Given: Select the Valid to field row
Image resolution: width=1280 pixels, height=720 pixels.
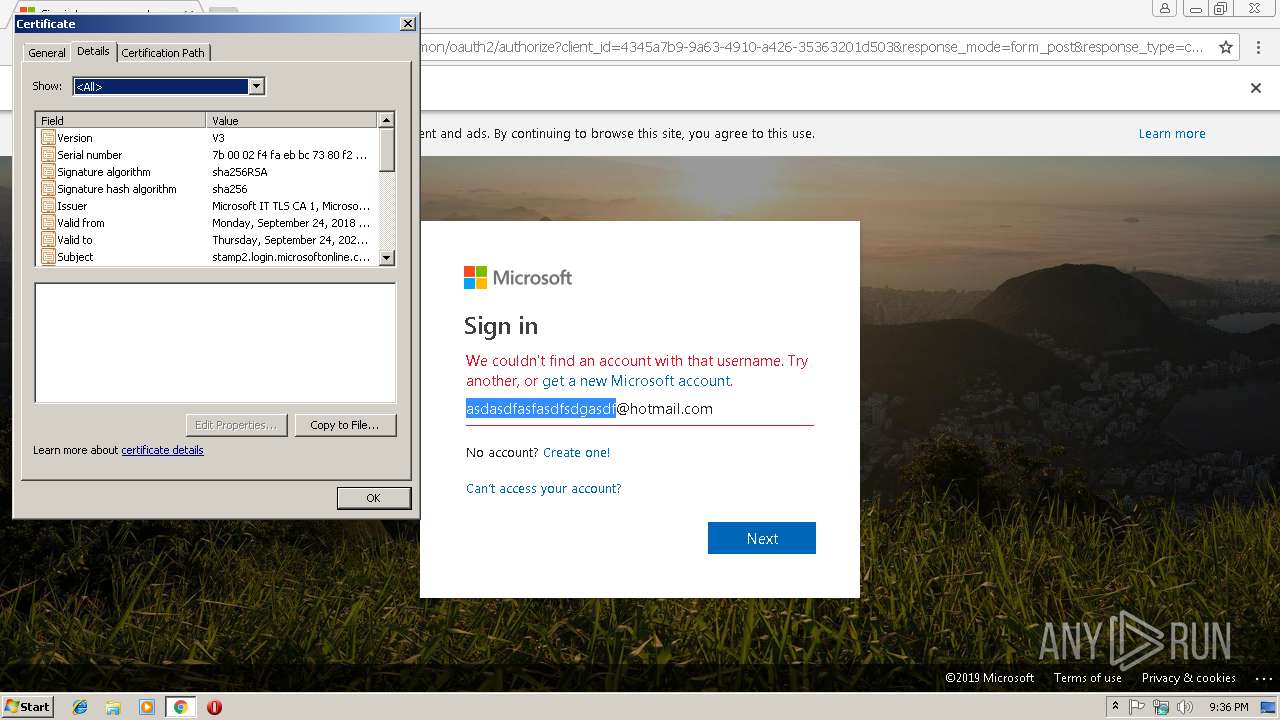Looking at the screenshot, I should 207,240.
